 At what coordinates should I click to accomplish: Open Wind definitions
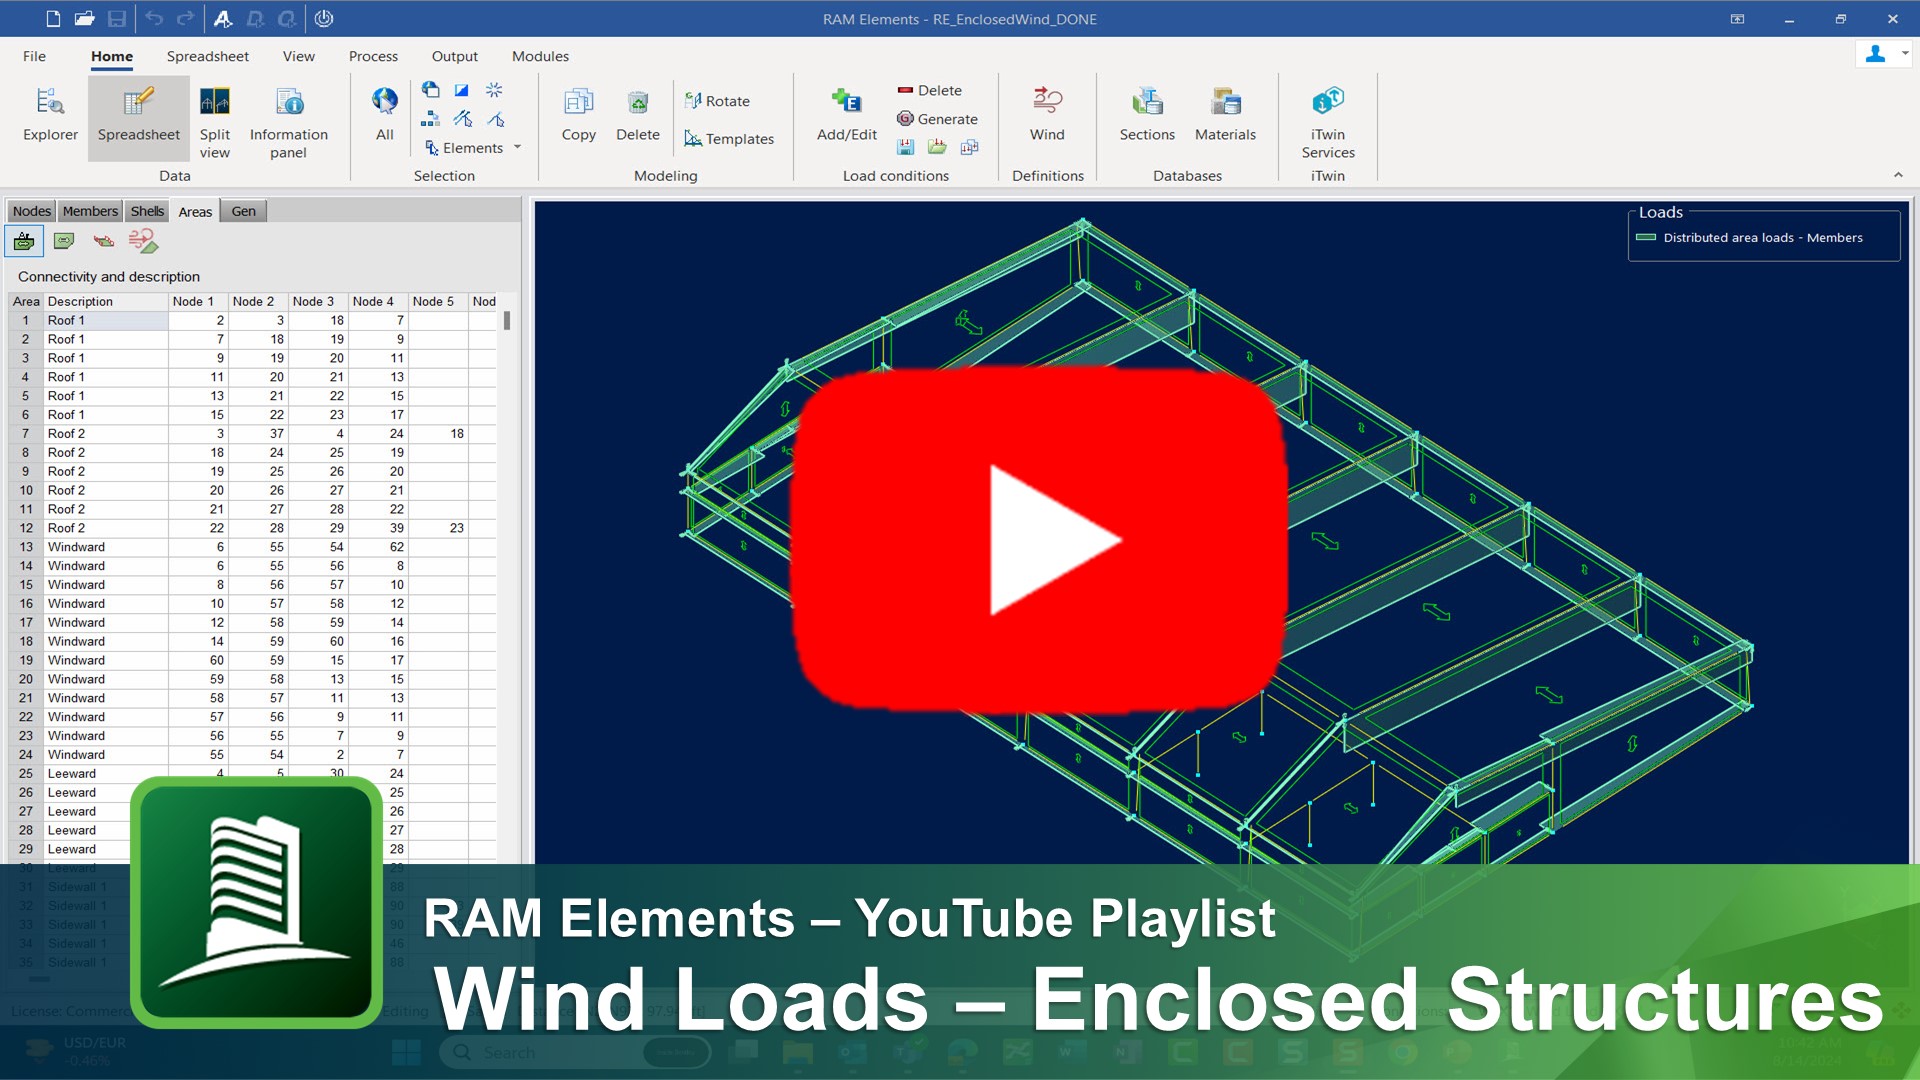(1047, 114)
